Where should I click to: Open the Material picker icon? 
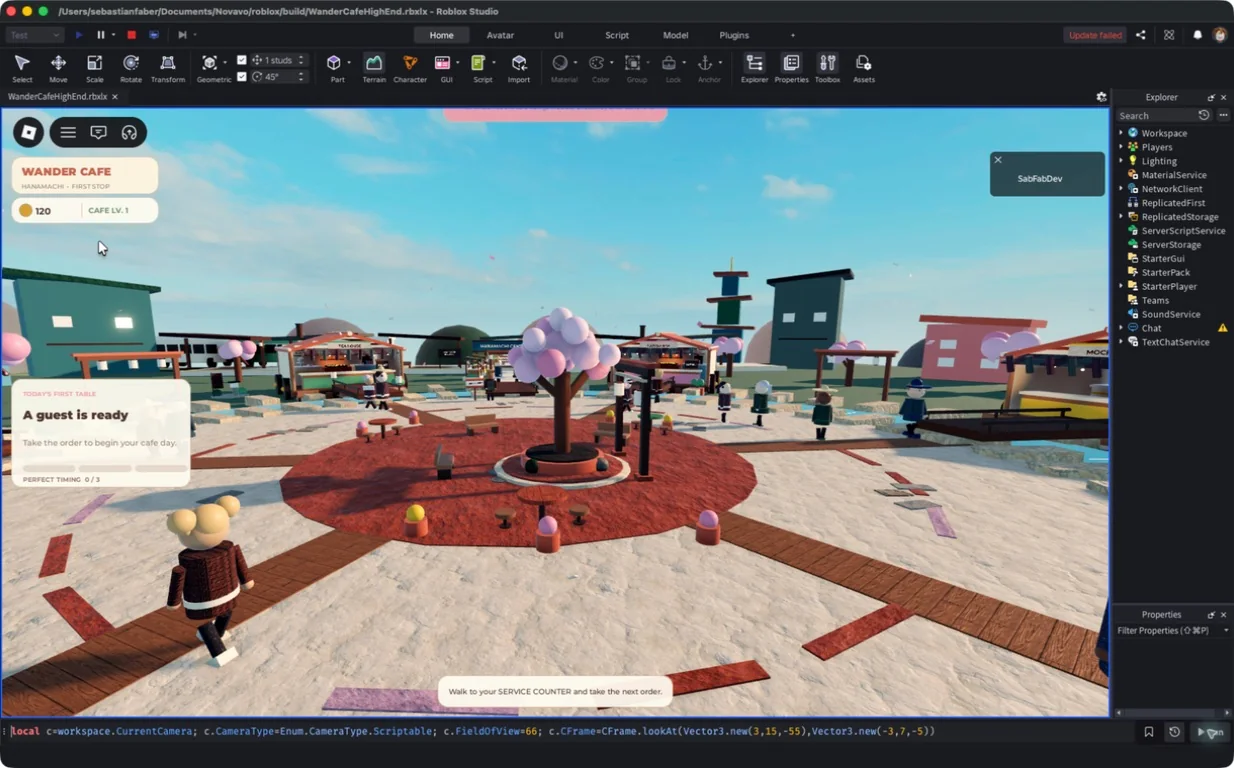[x=560, y=63]
